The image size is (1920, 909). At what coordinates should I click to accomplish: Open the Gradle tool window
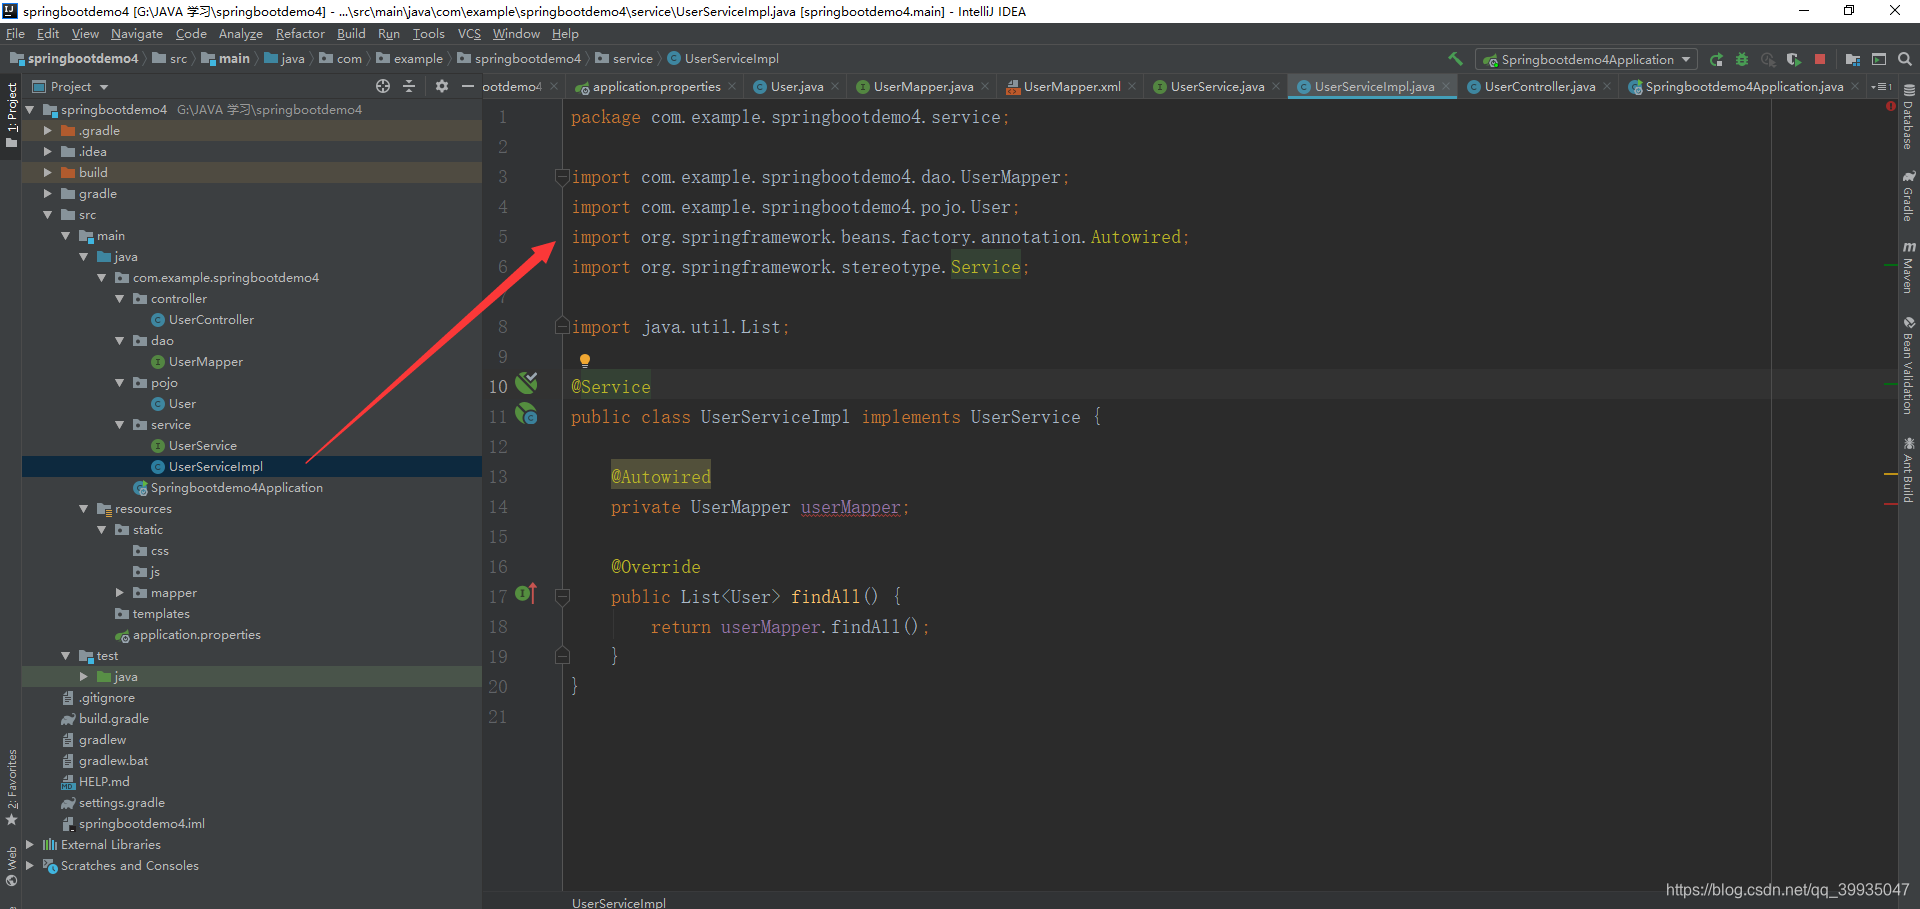[1909, 196]
